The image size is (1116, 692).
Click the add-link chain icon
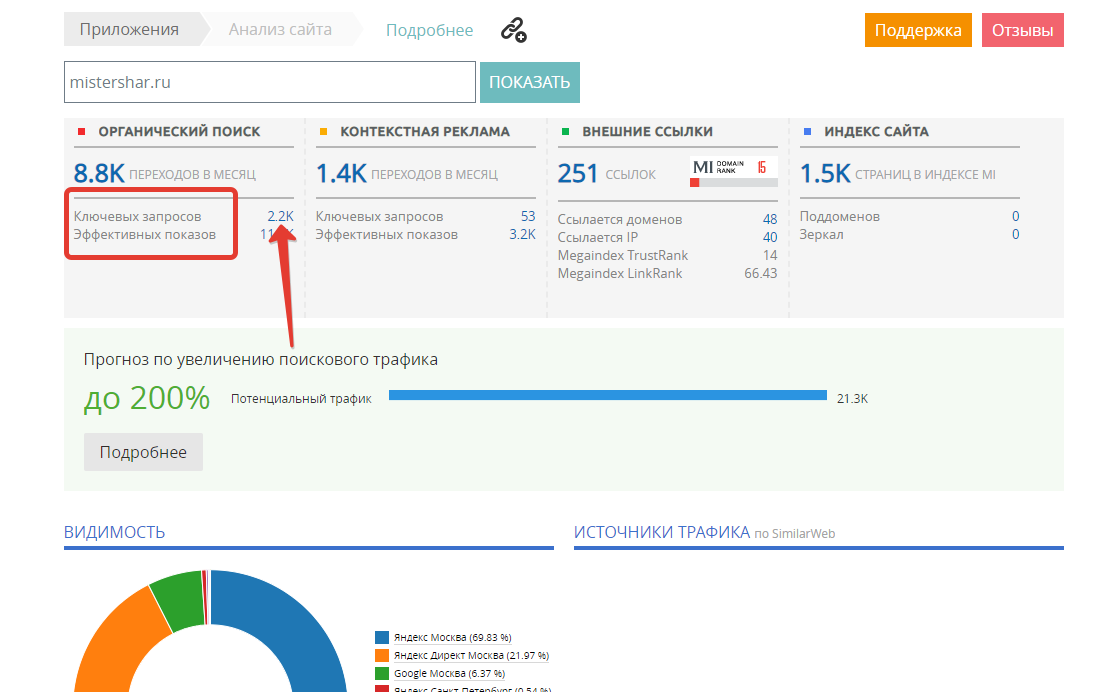[x=513, y=30]
